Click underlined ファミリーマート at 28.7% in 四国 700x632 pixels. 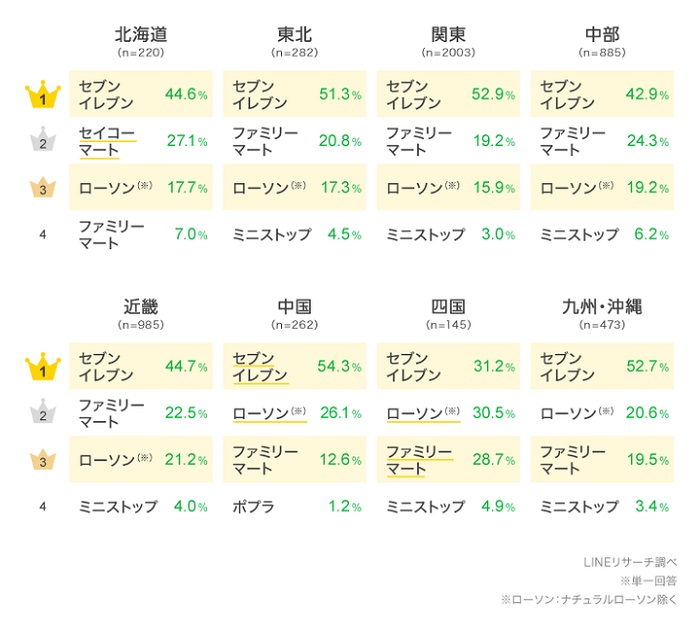pos(419,460)
